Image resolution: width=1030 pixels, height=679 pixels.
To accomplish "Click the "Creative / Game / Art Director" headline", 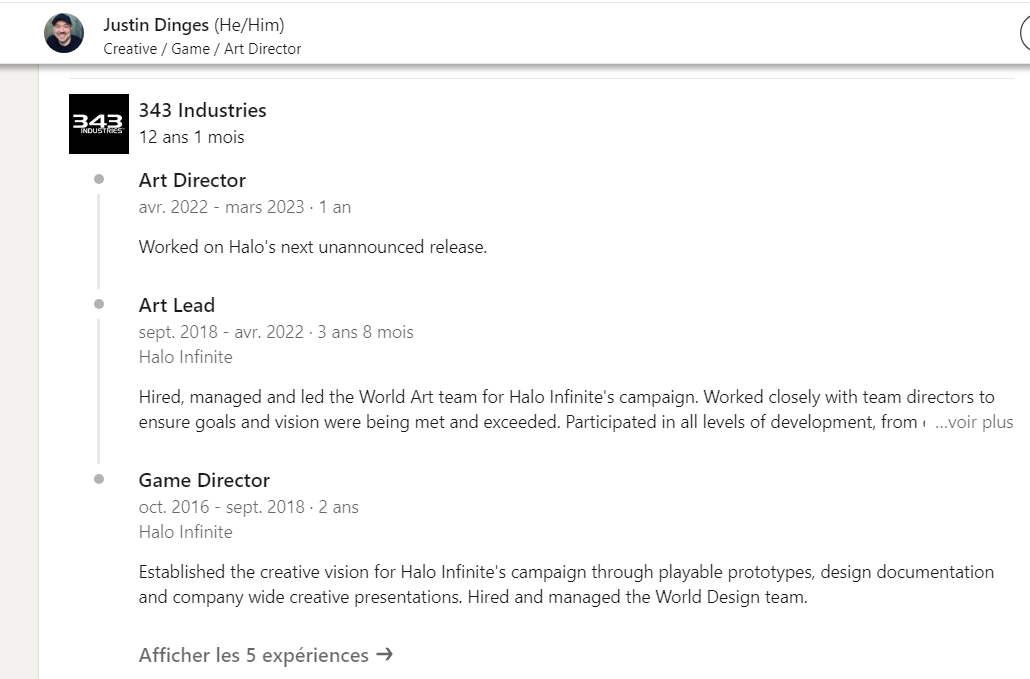I will click(x=202, y=48).
